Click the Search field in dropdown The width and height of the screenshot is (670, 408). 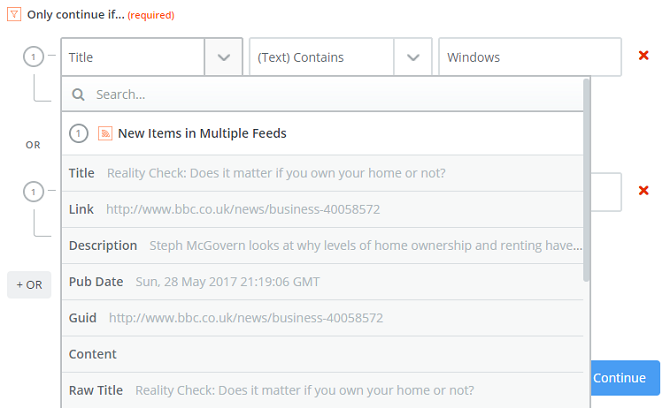tap(323, 94)
